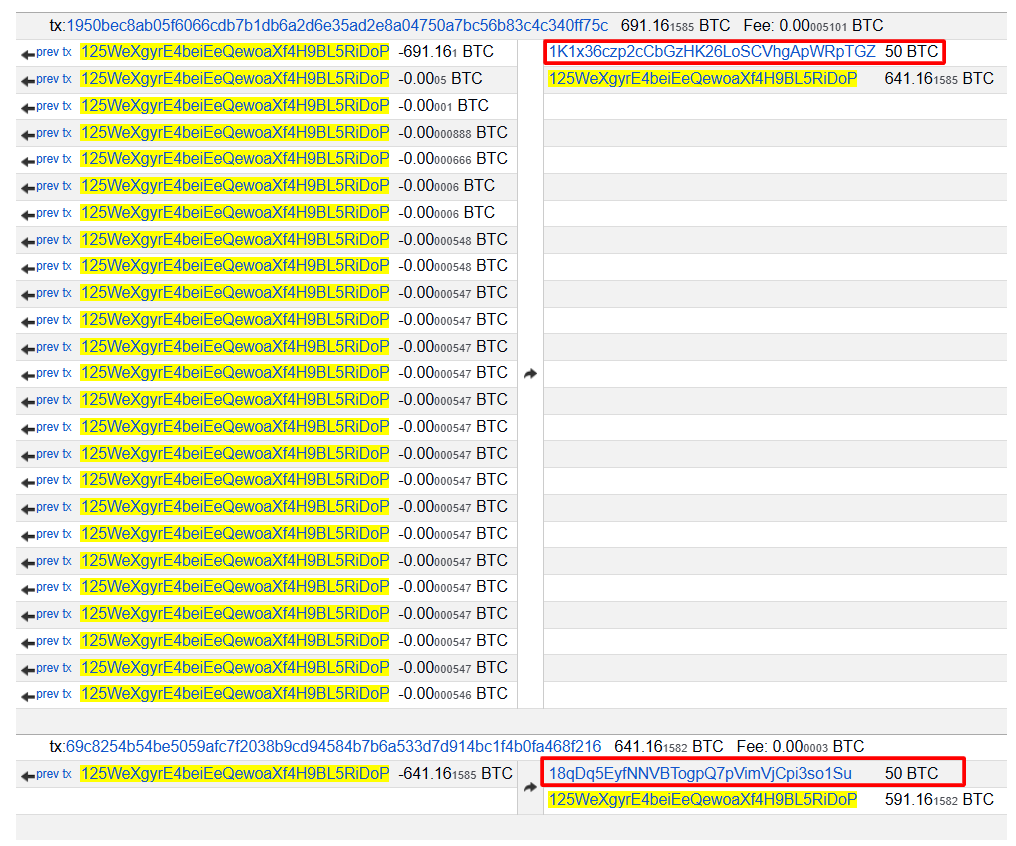Follow 'prev tx' link in -0.00000666 BTC row
Screen dimensions: 1016x846
[54, 159]
